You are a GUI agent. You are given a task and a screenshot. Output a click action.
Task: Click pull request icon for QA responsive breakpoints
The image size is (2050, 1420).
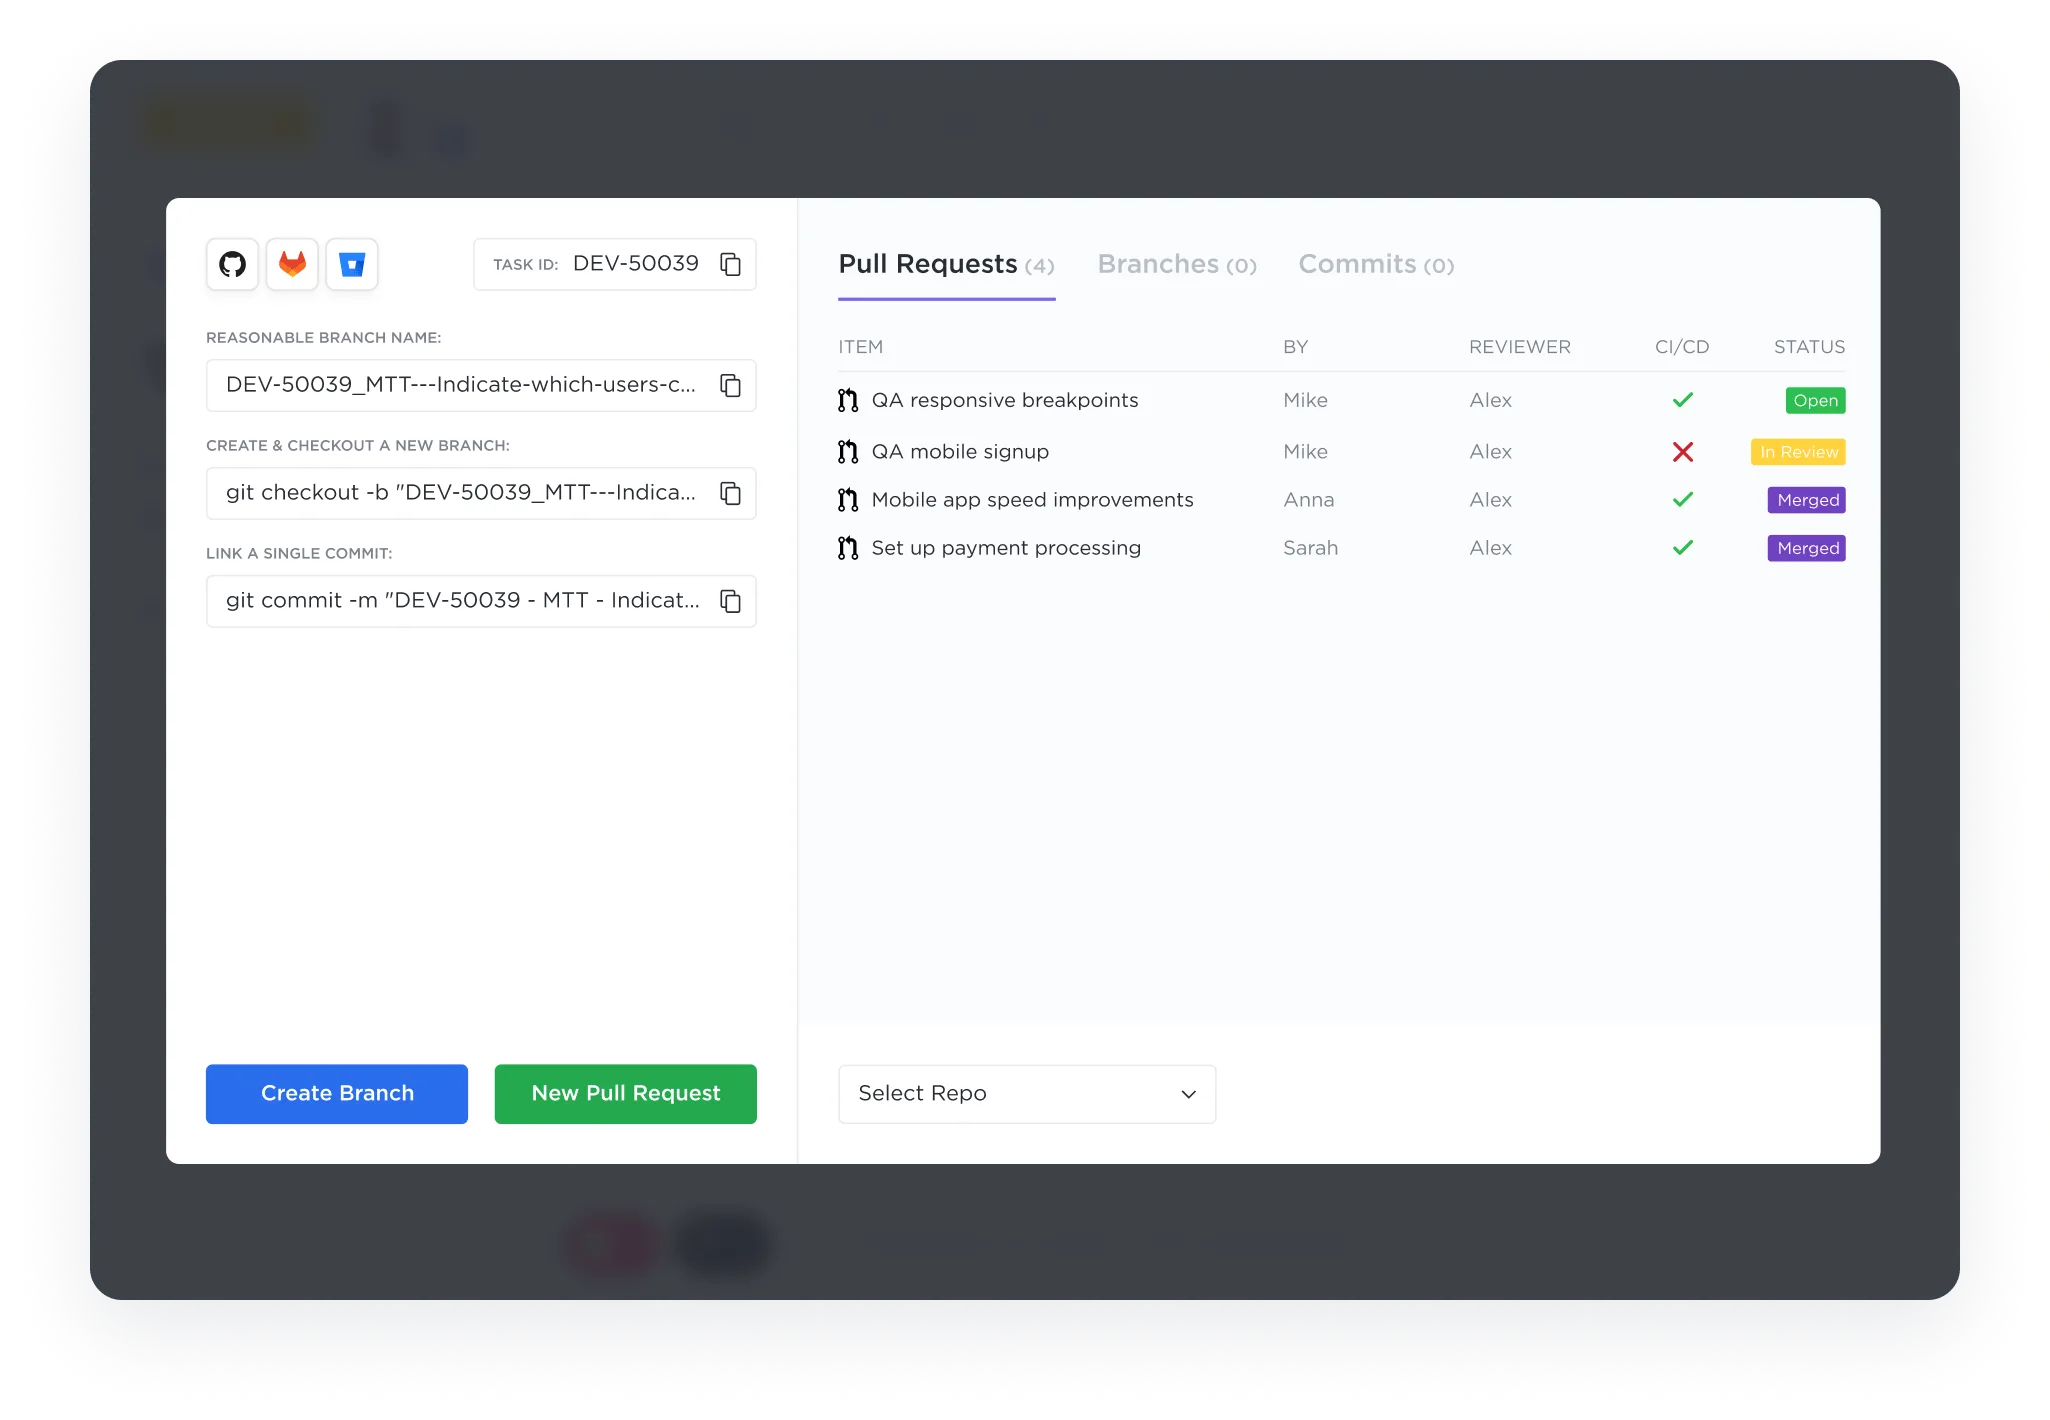pyautogui.click(x=848, y=400)
